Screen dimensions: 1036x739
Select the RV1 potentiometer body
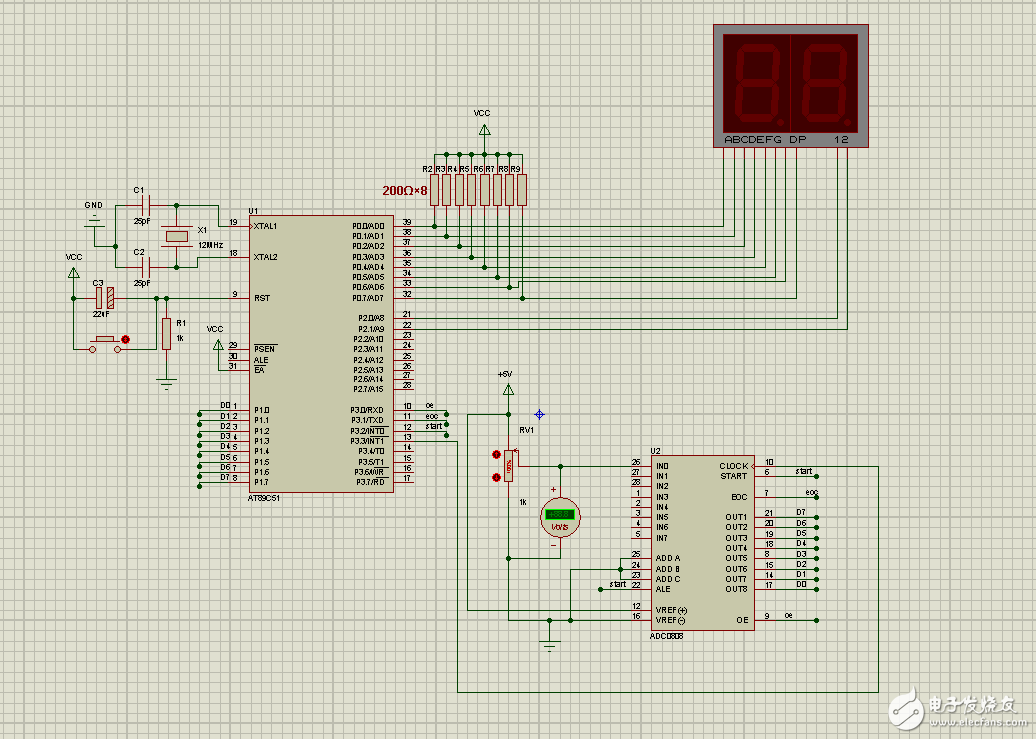click(508, 465)
